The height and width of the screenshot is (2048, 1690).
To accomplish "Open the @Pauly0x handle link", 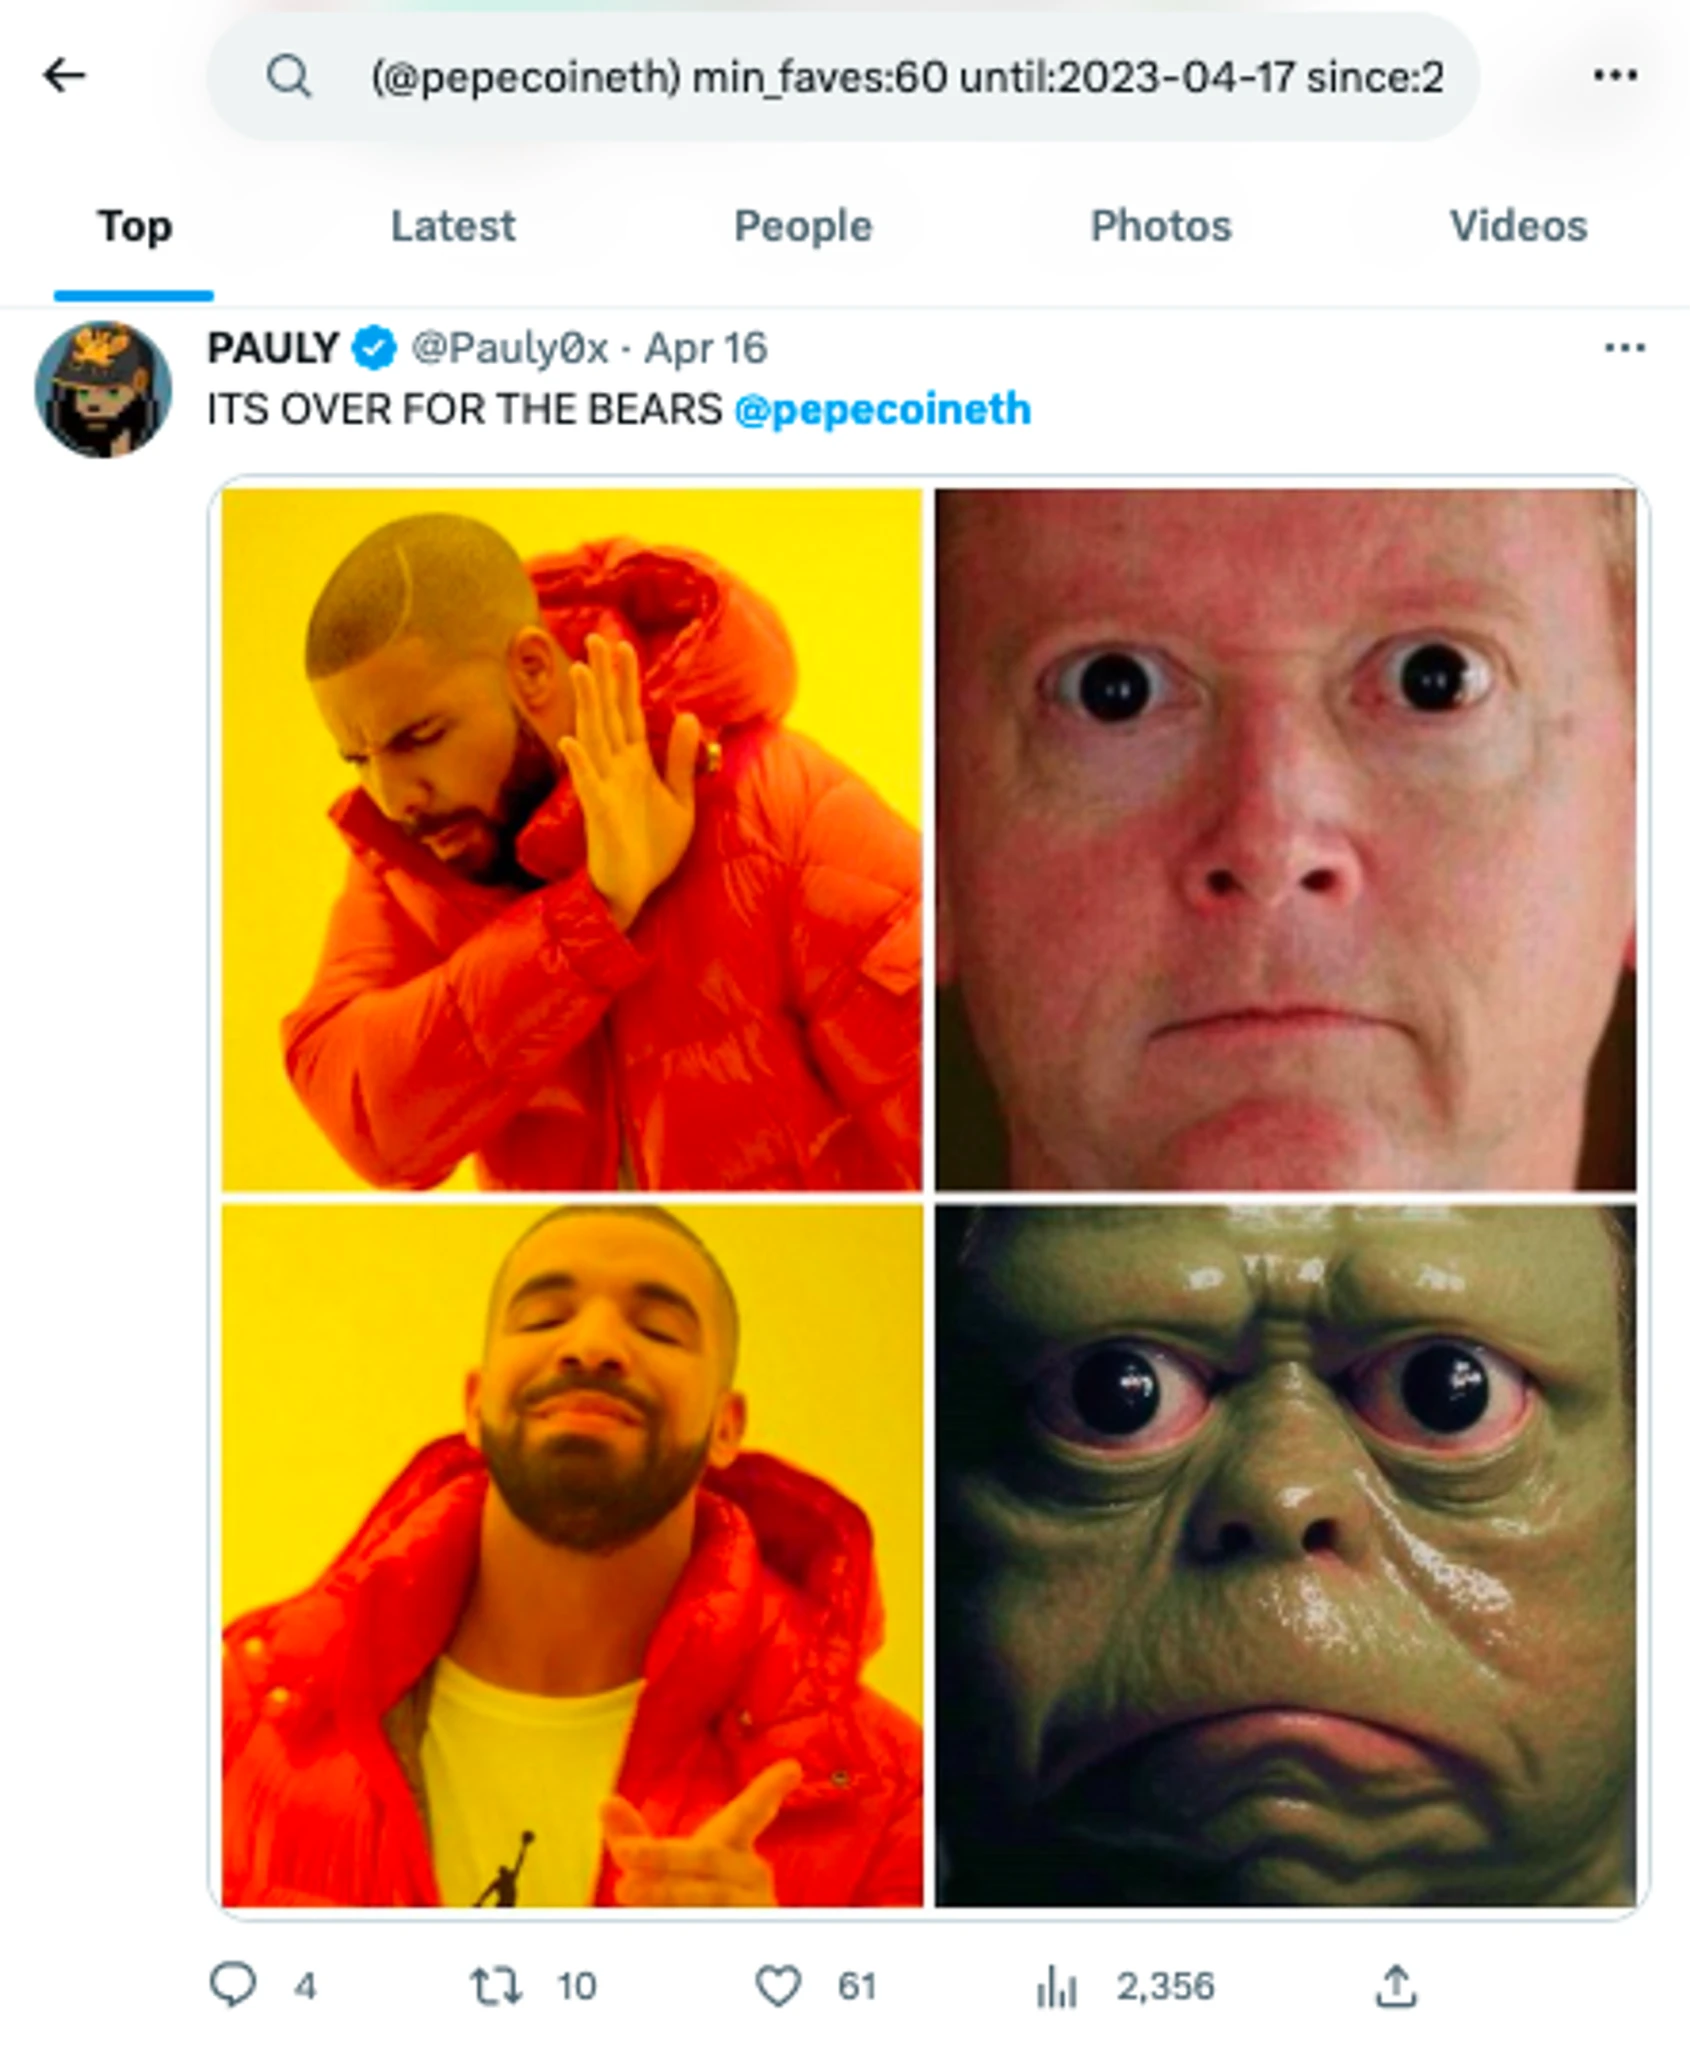I will (x=510, y=349).
